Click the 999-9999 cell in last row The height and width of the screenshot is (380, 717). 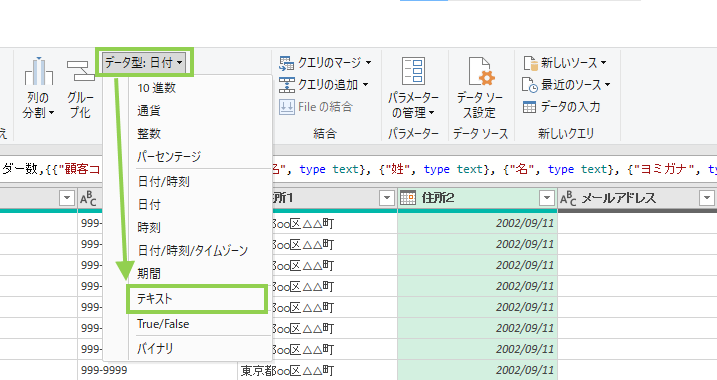[x=158, y=370]
